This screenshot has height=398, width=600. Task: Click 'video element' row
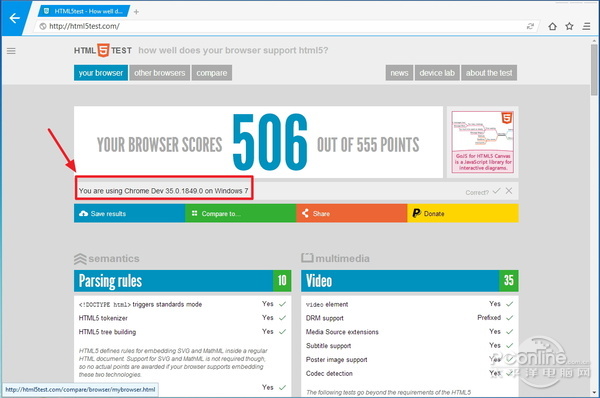coord(409,304)
